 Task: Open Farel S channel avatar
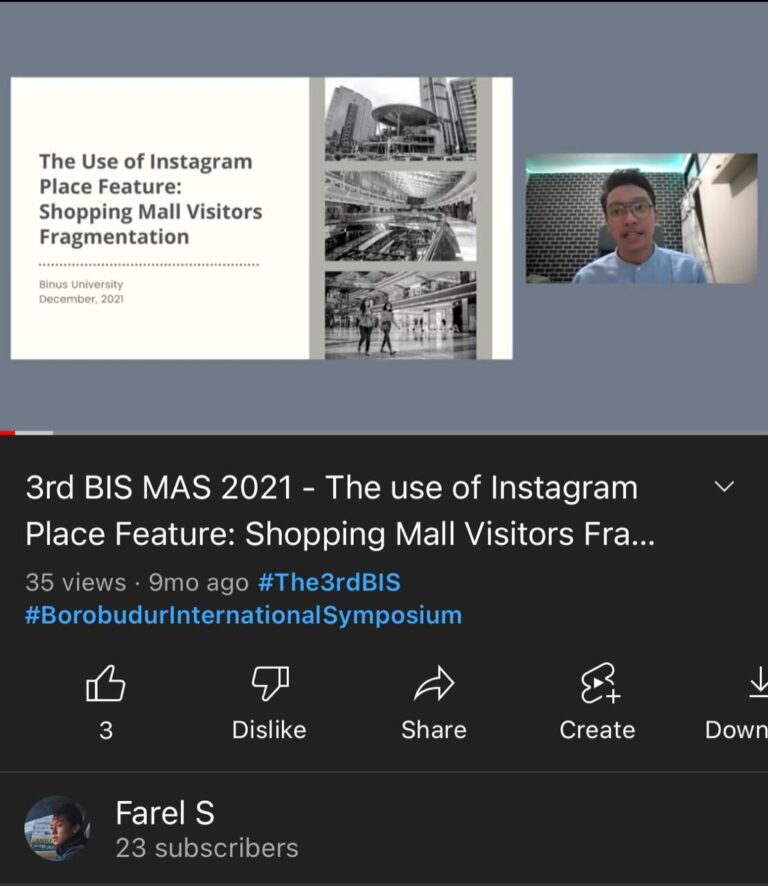click(57, 829)
